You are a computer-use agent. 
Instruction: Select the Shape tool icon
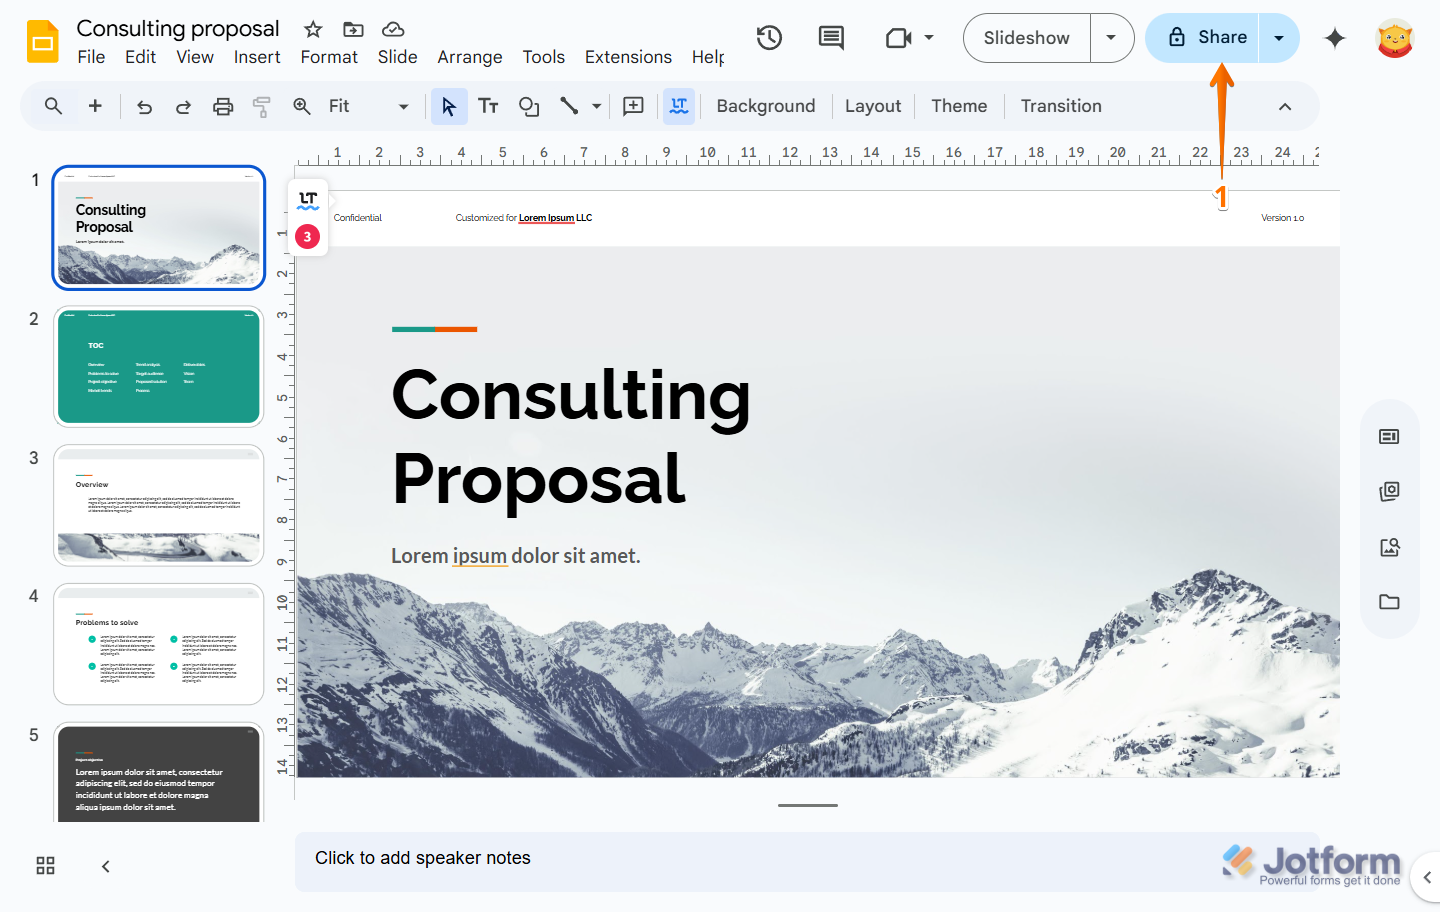529,106
